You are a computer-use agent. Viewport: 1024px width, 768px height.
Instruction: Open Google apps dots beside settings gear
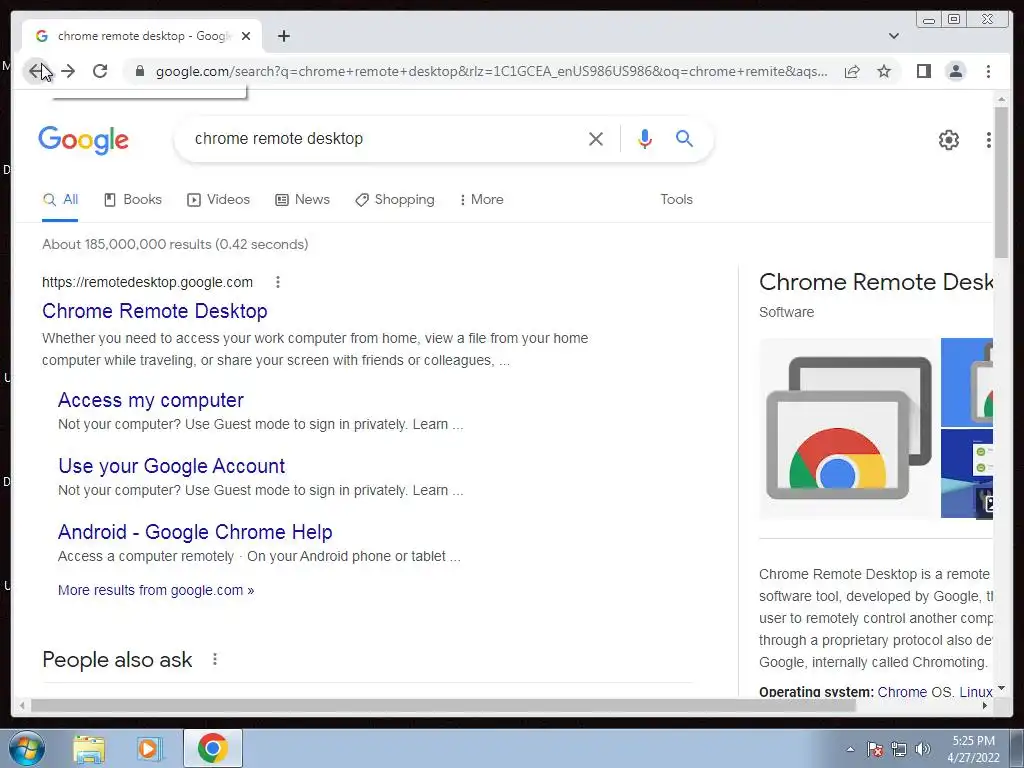tap(989, 140)
